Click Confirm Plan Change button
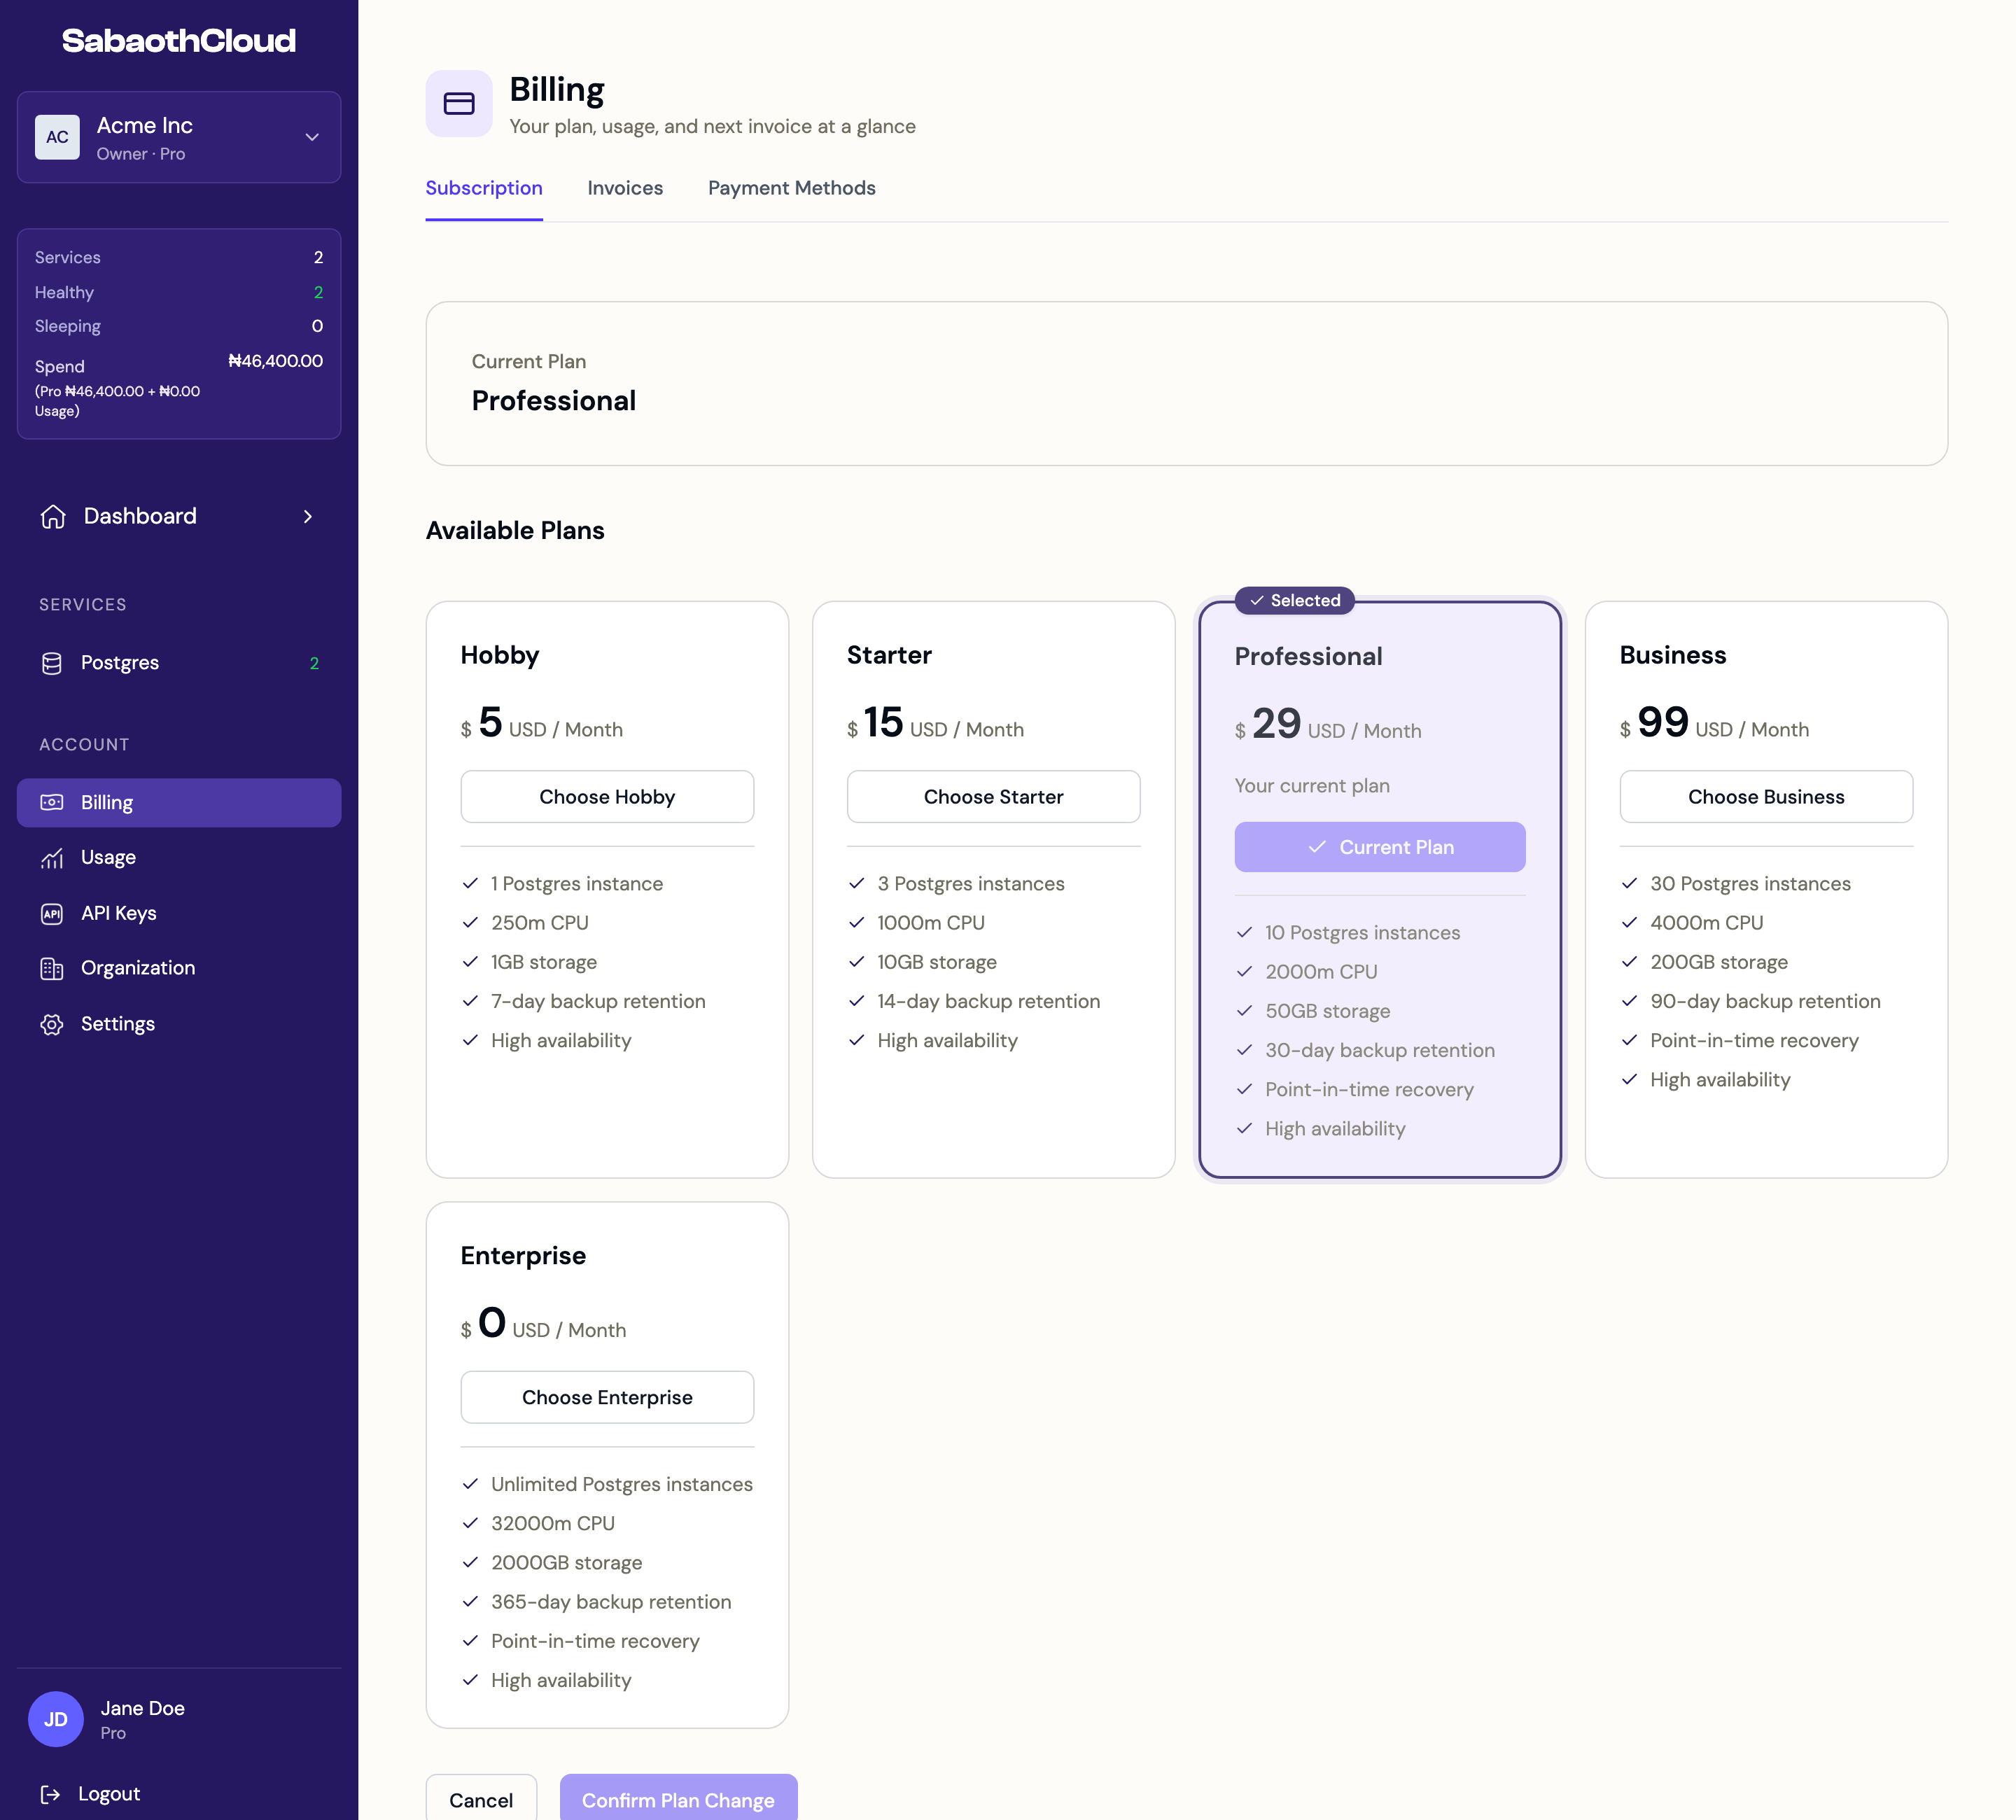Viewport: 2016px width, 1820px height. point(678,1799)
